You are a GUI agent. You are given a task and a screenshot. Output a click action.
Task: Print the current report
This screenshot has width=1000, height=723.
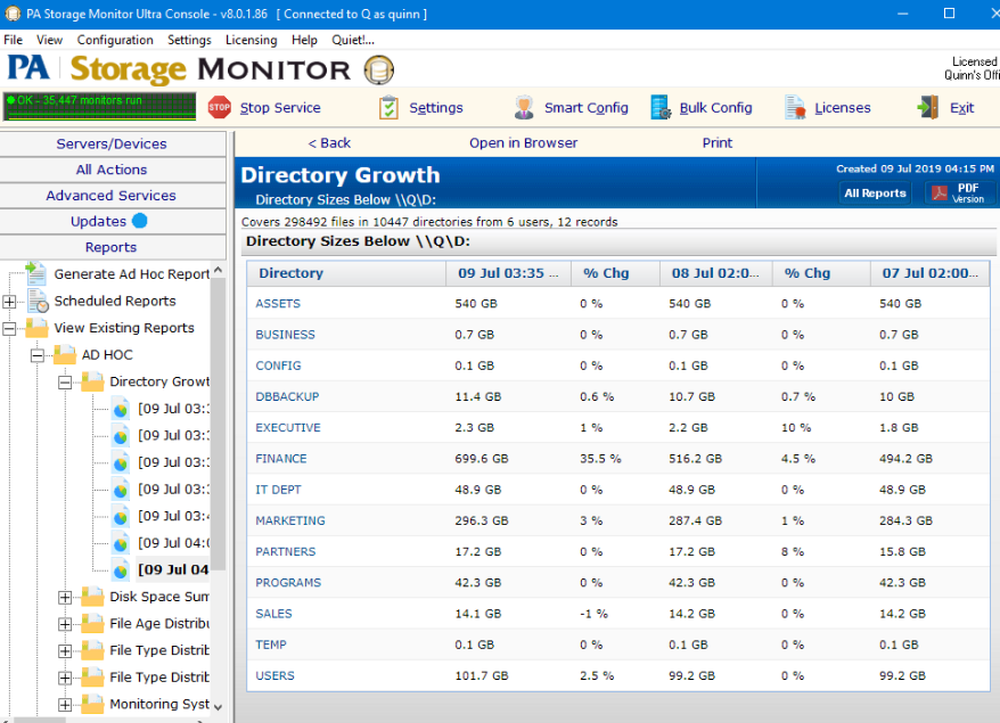(x=717, y=143)
